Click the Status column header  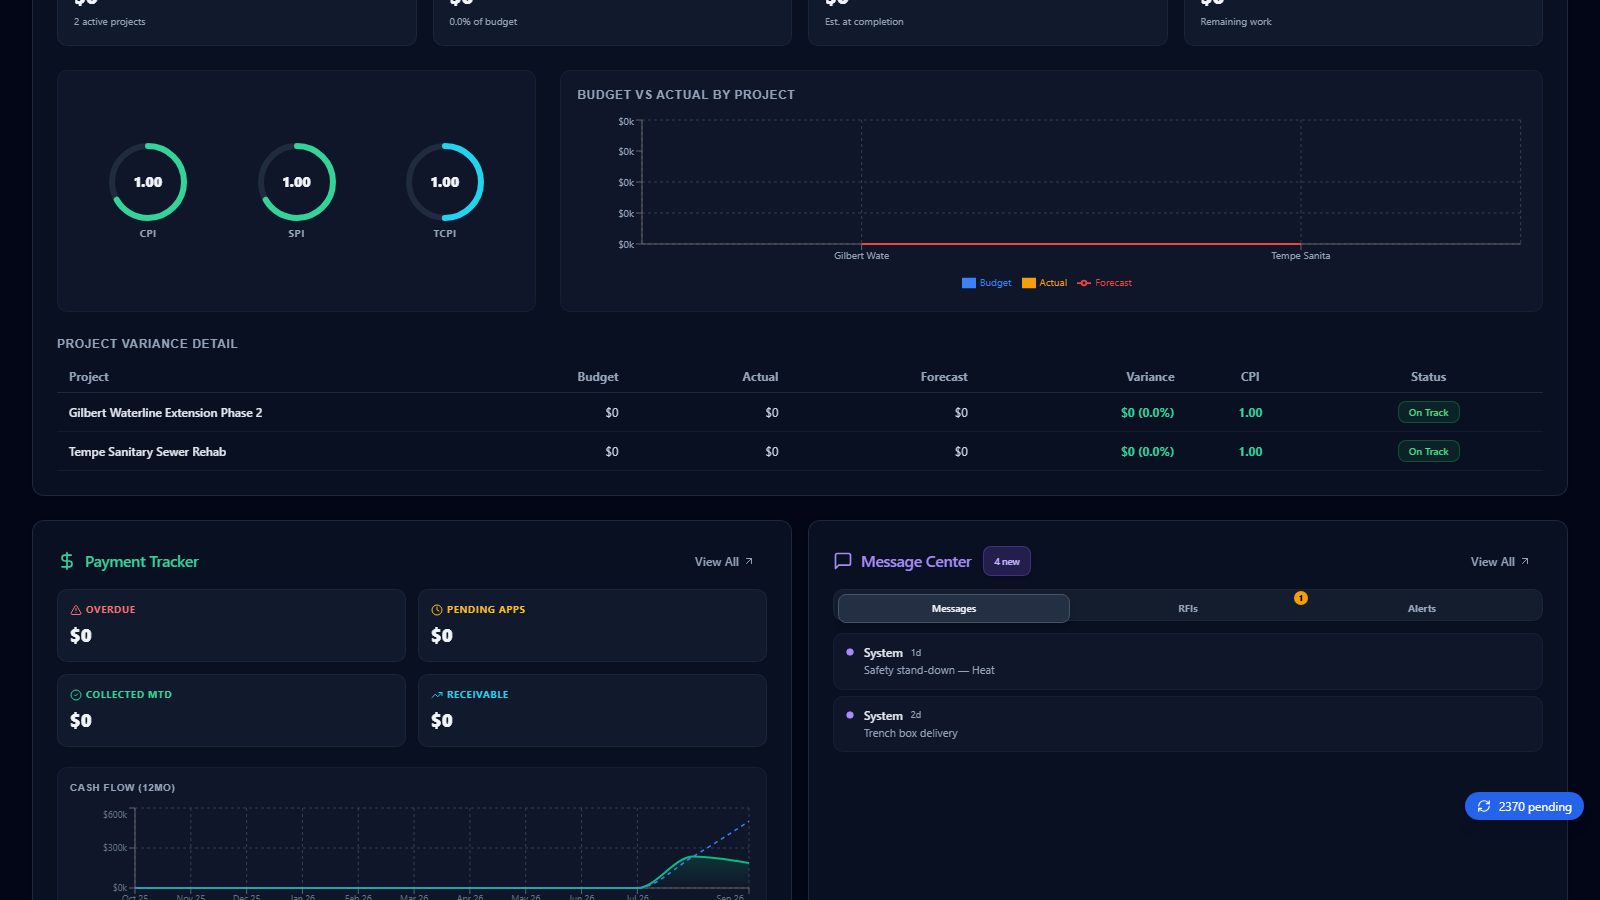pos(1428,377)
